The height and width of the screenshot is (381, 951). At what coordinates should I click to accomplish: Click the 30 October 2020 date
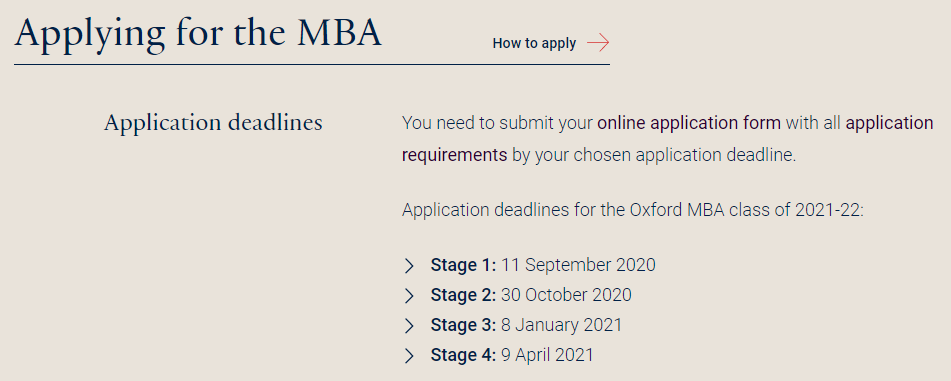[x=566, y=295]
